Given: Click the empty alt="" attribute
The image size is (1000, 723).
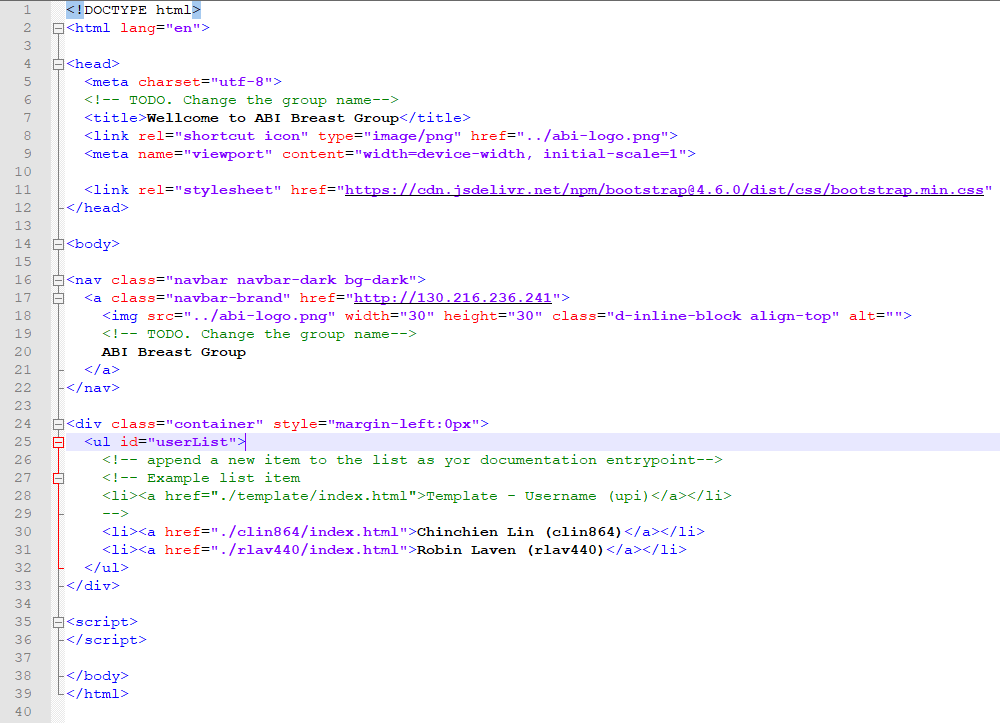Looking at the screenshot, I should 876,316.
